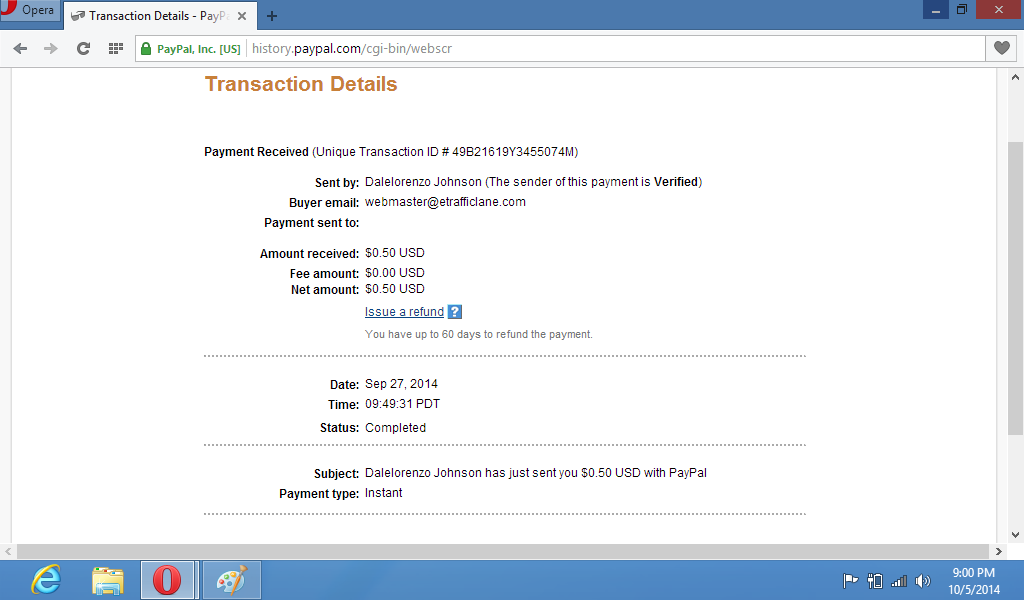Check power status tray icon

tap(874, 580)
